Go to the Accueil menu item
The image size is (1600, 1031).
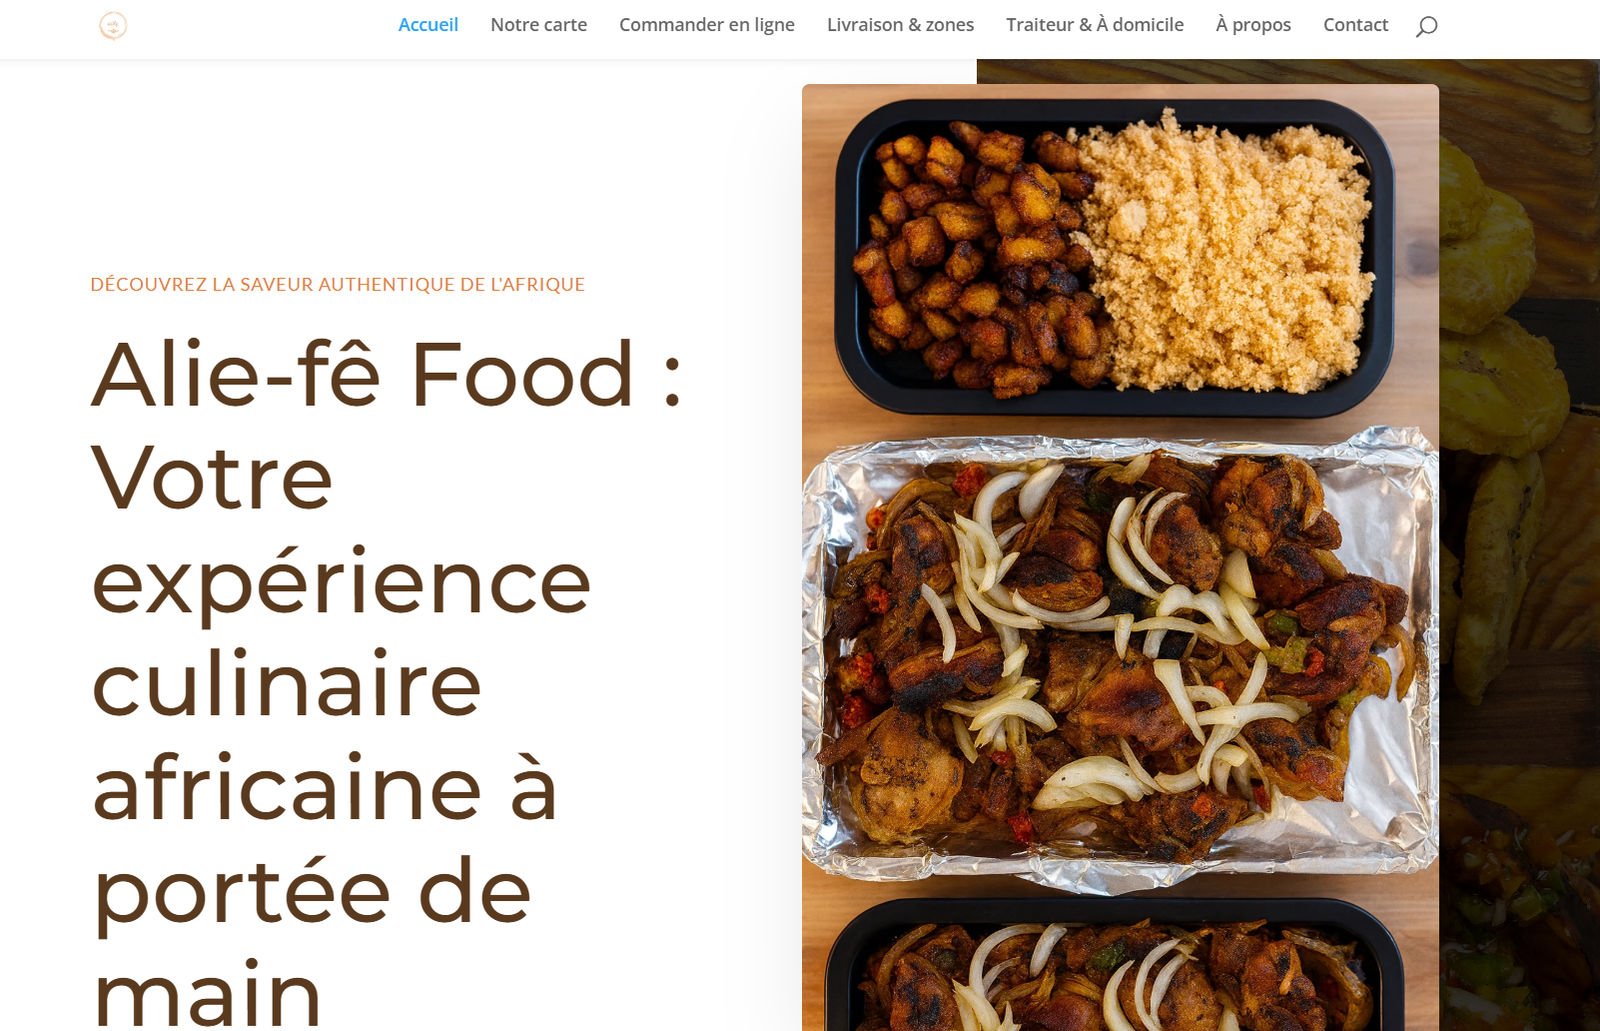[428, 25]
